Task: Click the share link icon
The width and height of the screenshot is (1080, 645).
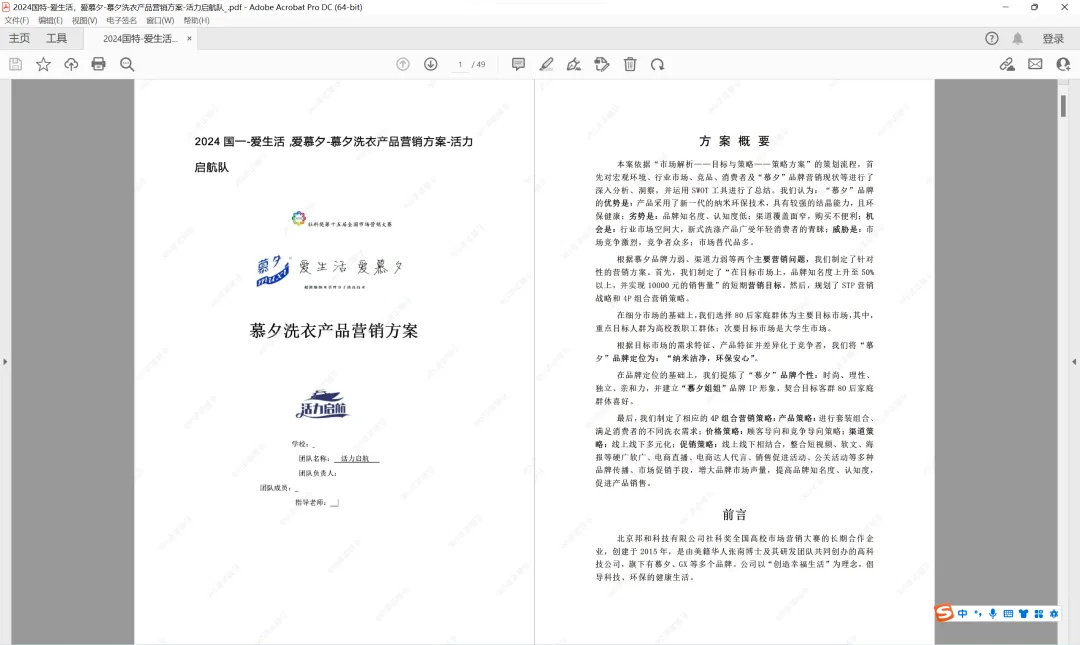Action: (x=1008, y=64)
